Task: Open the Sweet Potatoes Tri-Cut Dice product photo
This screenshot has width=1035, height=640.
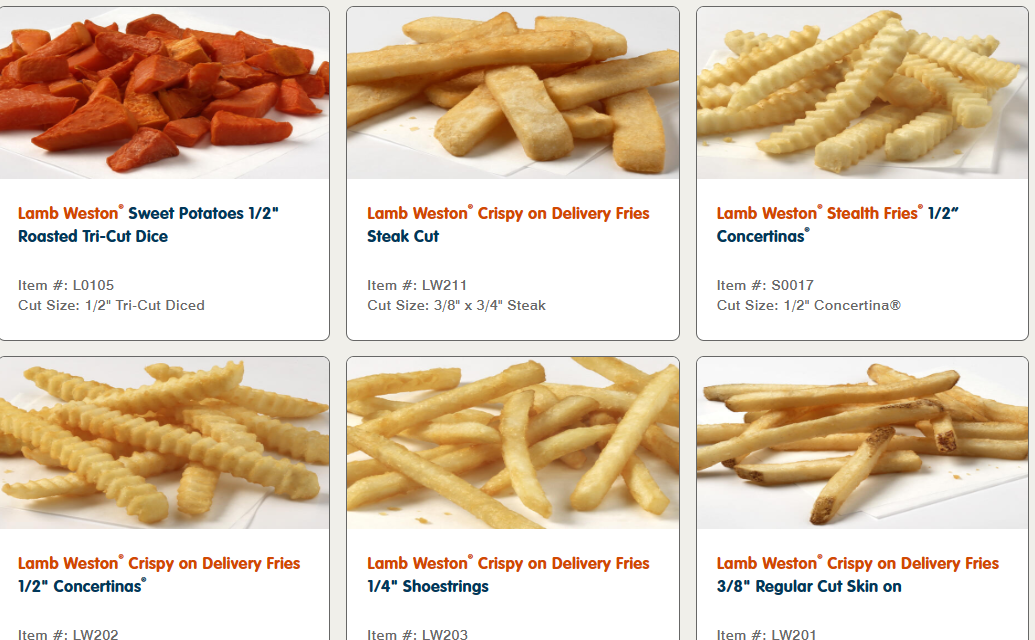Action: (164, 93)
